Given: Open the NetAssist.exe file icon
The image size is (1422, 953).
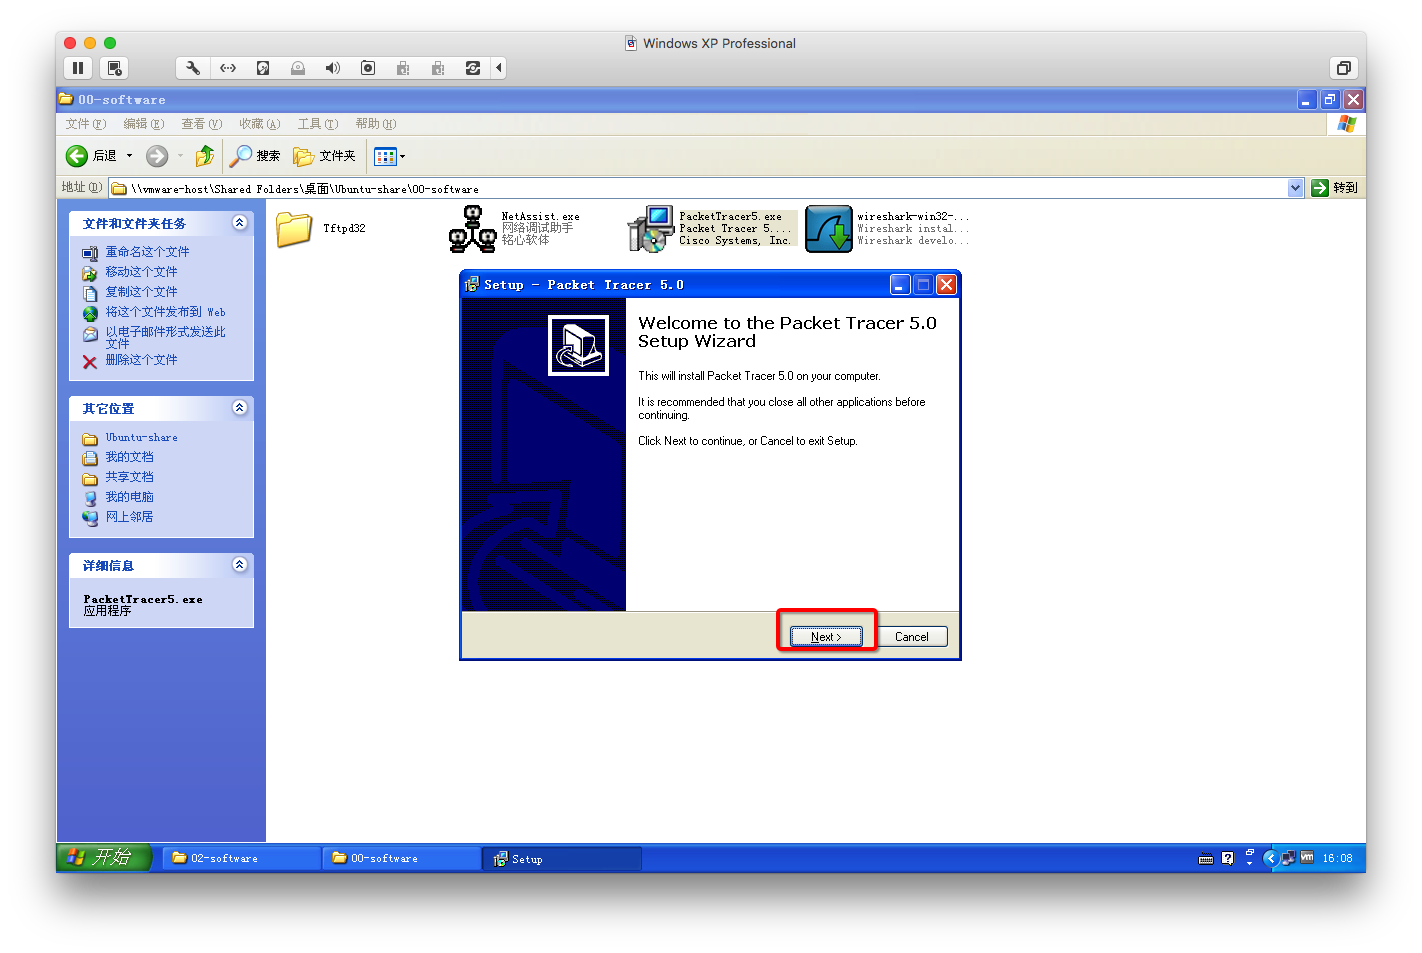Looking at the screenshot, I should pos(472,229).
